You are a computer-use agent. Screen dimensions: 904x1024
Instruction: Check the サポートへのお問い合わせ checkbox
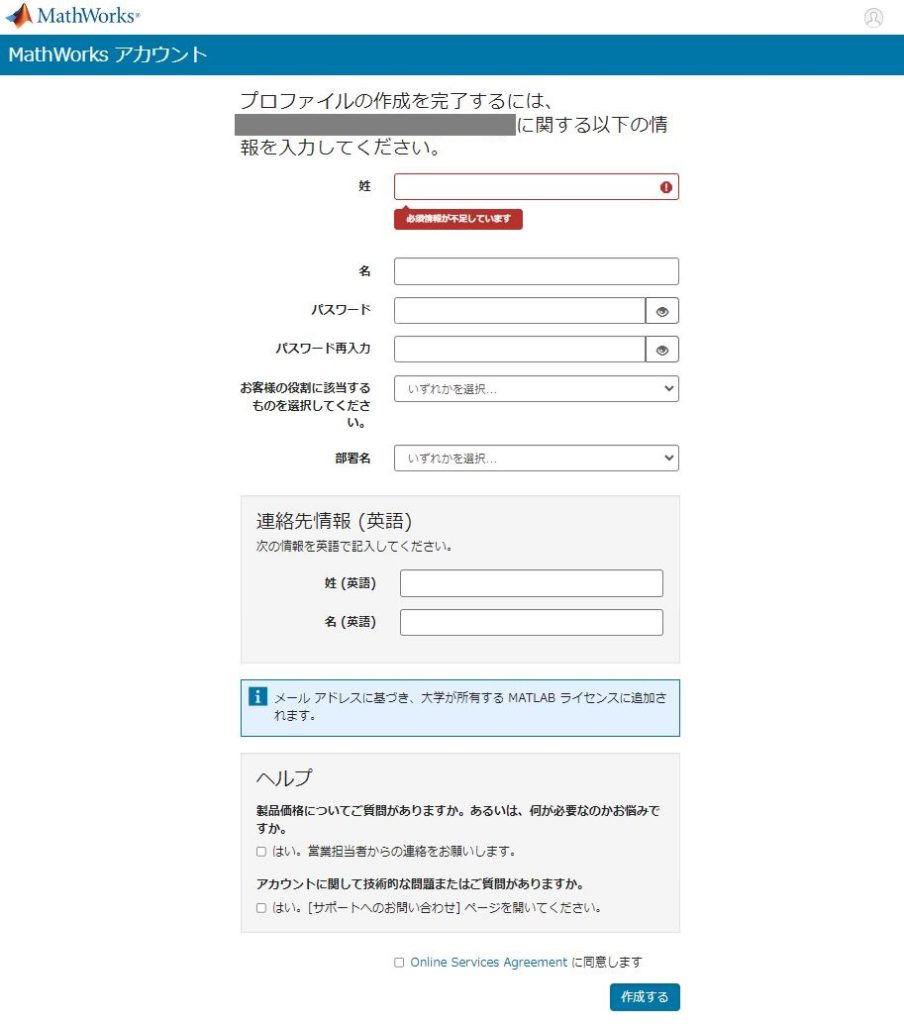[x=261, y=908]
